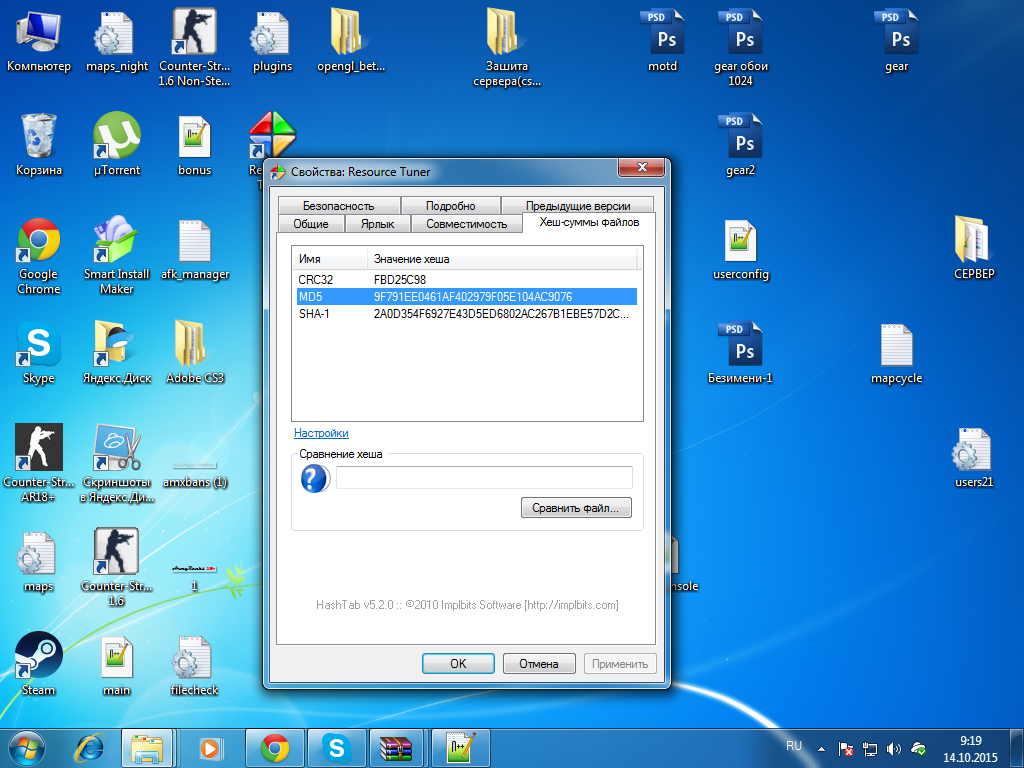This screenshot has height=768, width=1024.
Task: Open the Настройки link
Action: (321, 433)
